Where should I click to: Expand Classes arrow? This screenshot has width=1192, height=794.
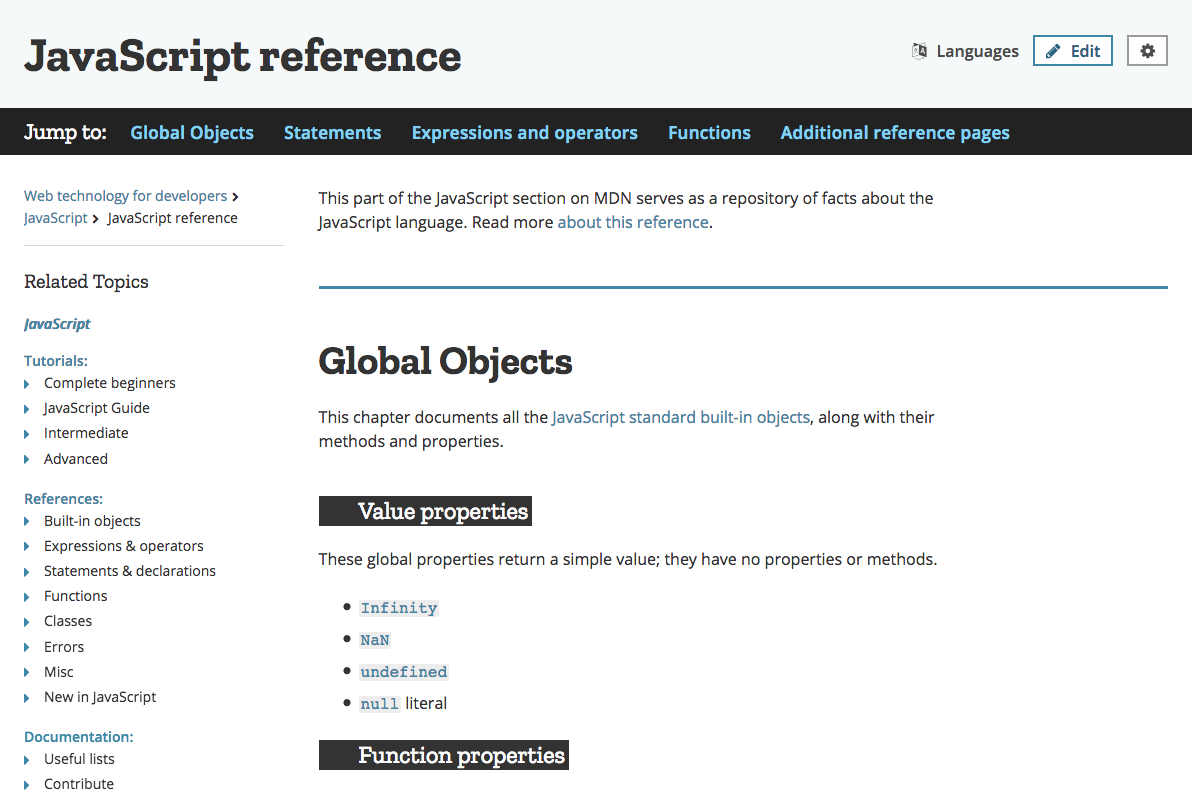click(x=27, y=622)
